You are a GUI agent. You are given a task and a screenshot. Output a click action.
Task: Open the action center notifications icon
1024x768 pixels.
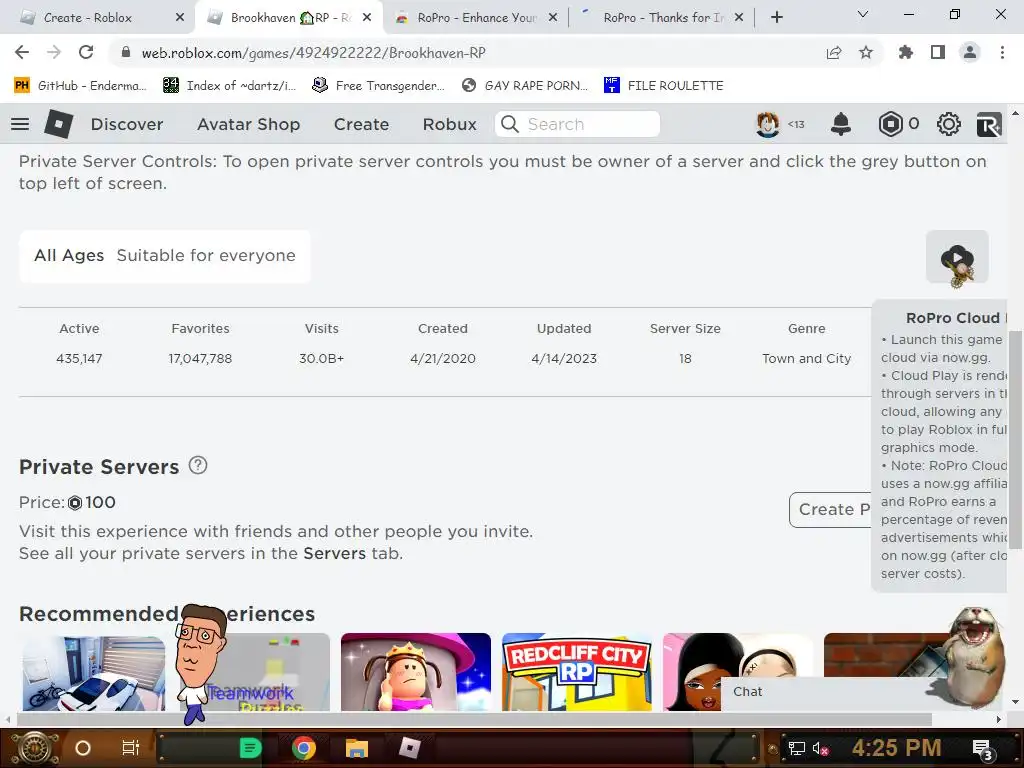point(983,749)
